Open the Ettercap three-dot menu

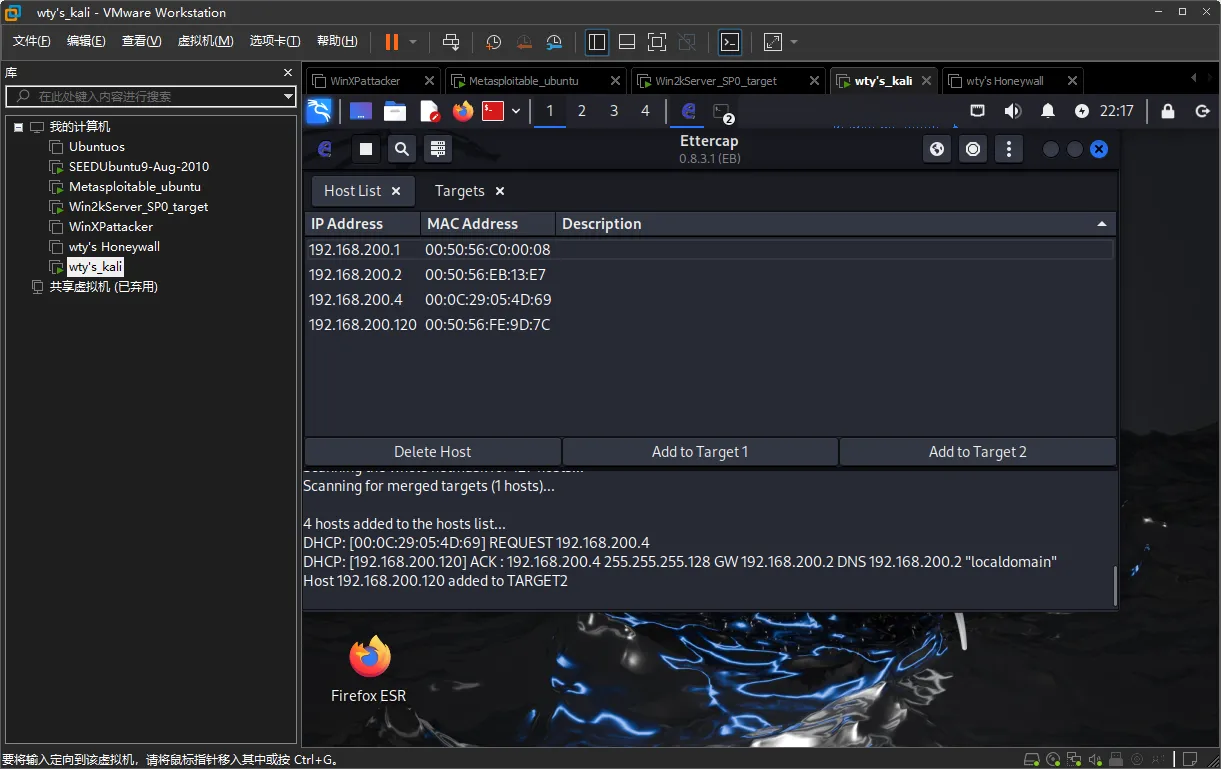[1009, 149]
